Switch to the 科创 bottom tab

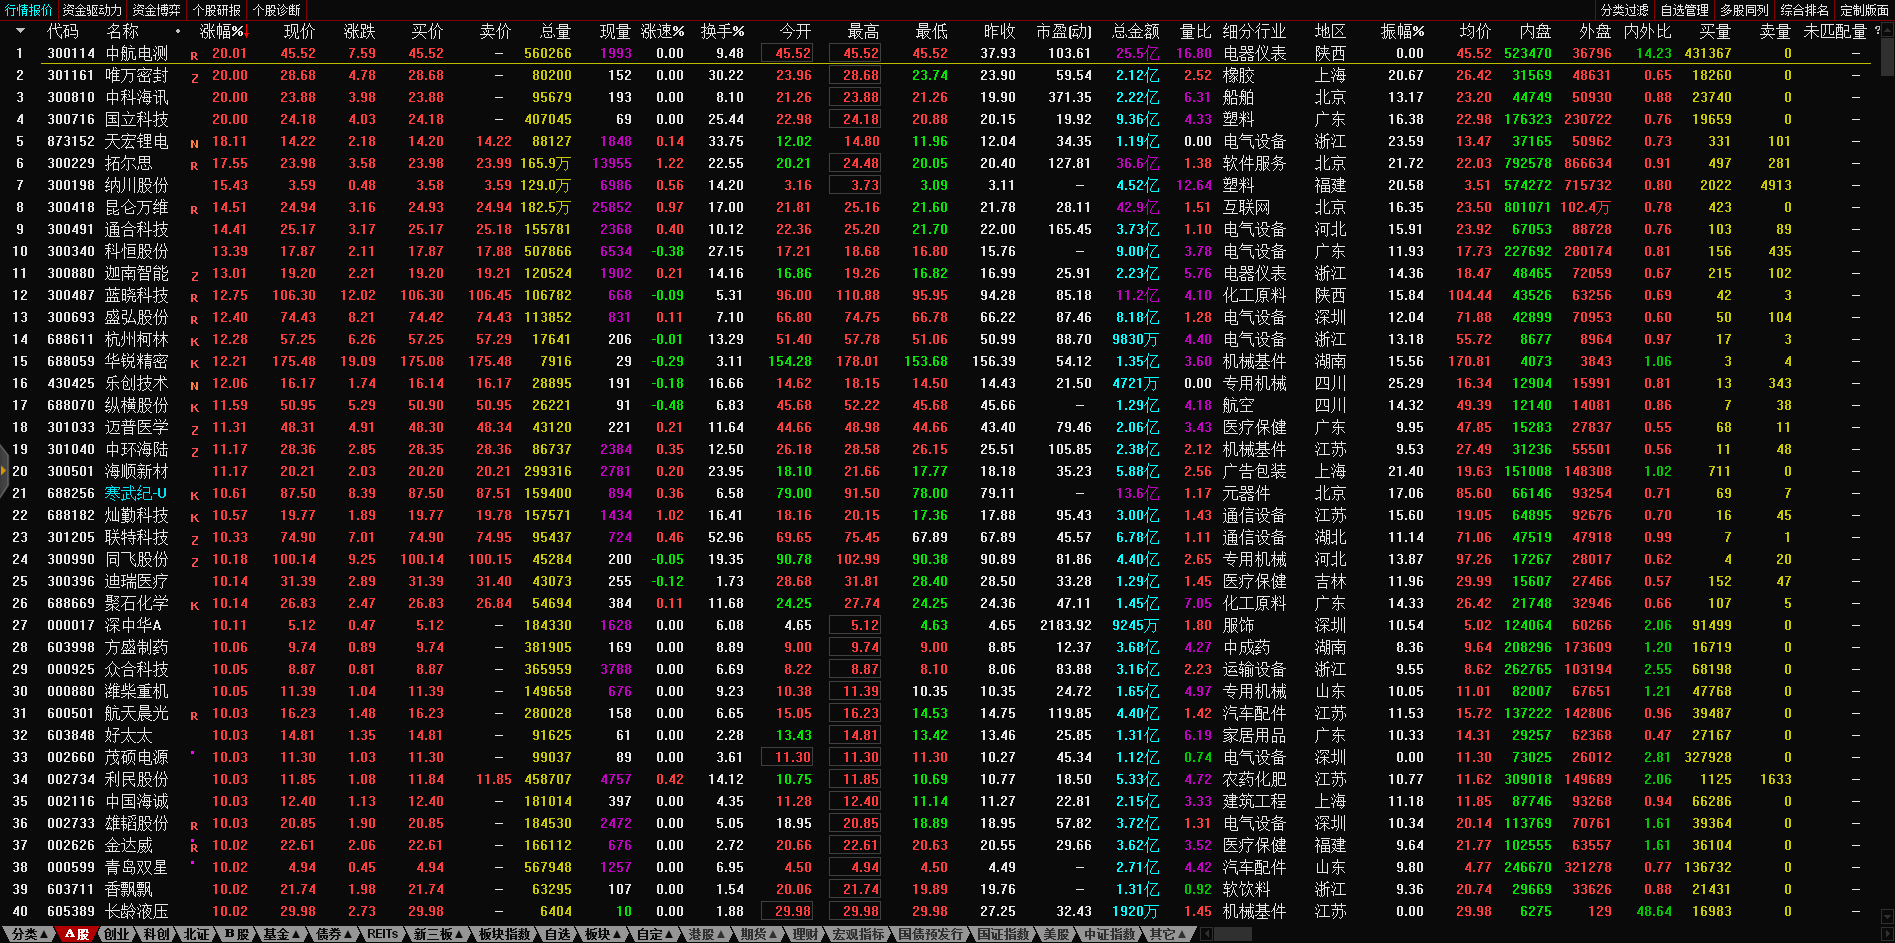[156, 934]
